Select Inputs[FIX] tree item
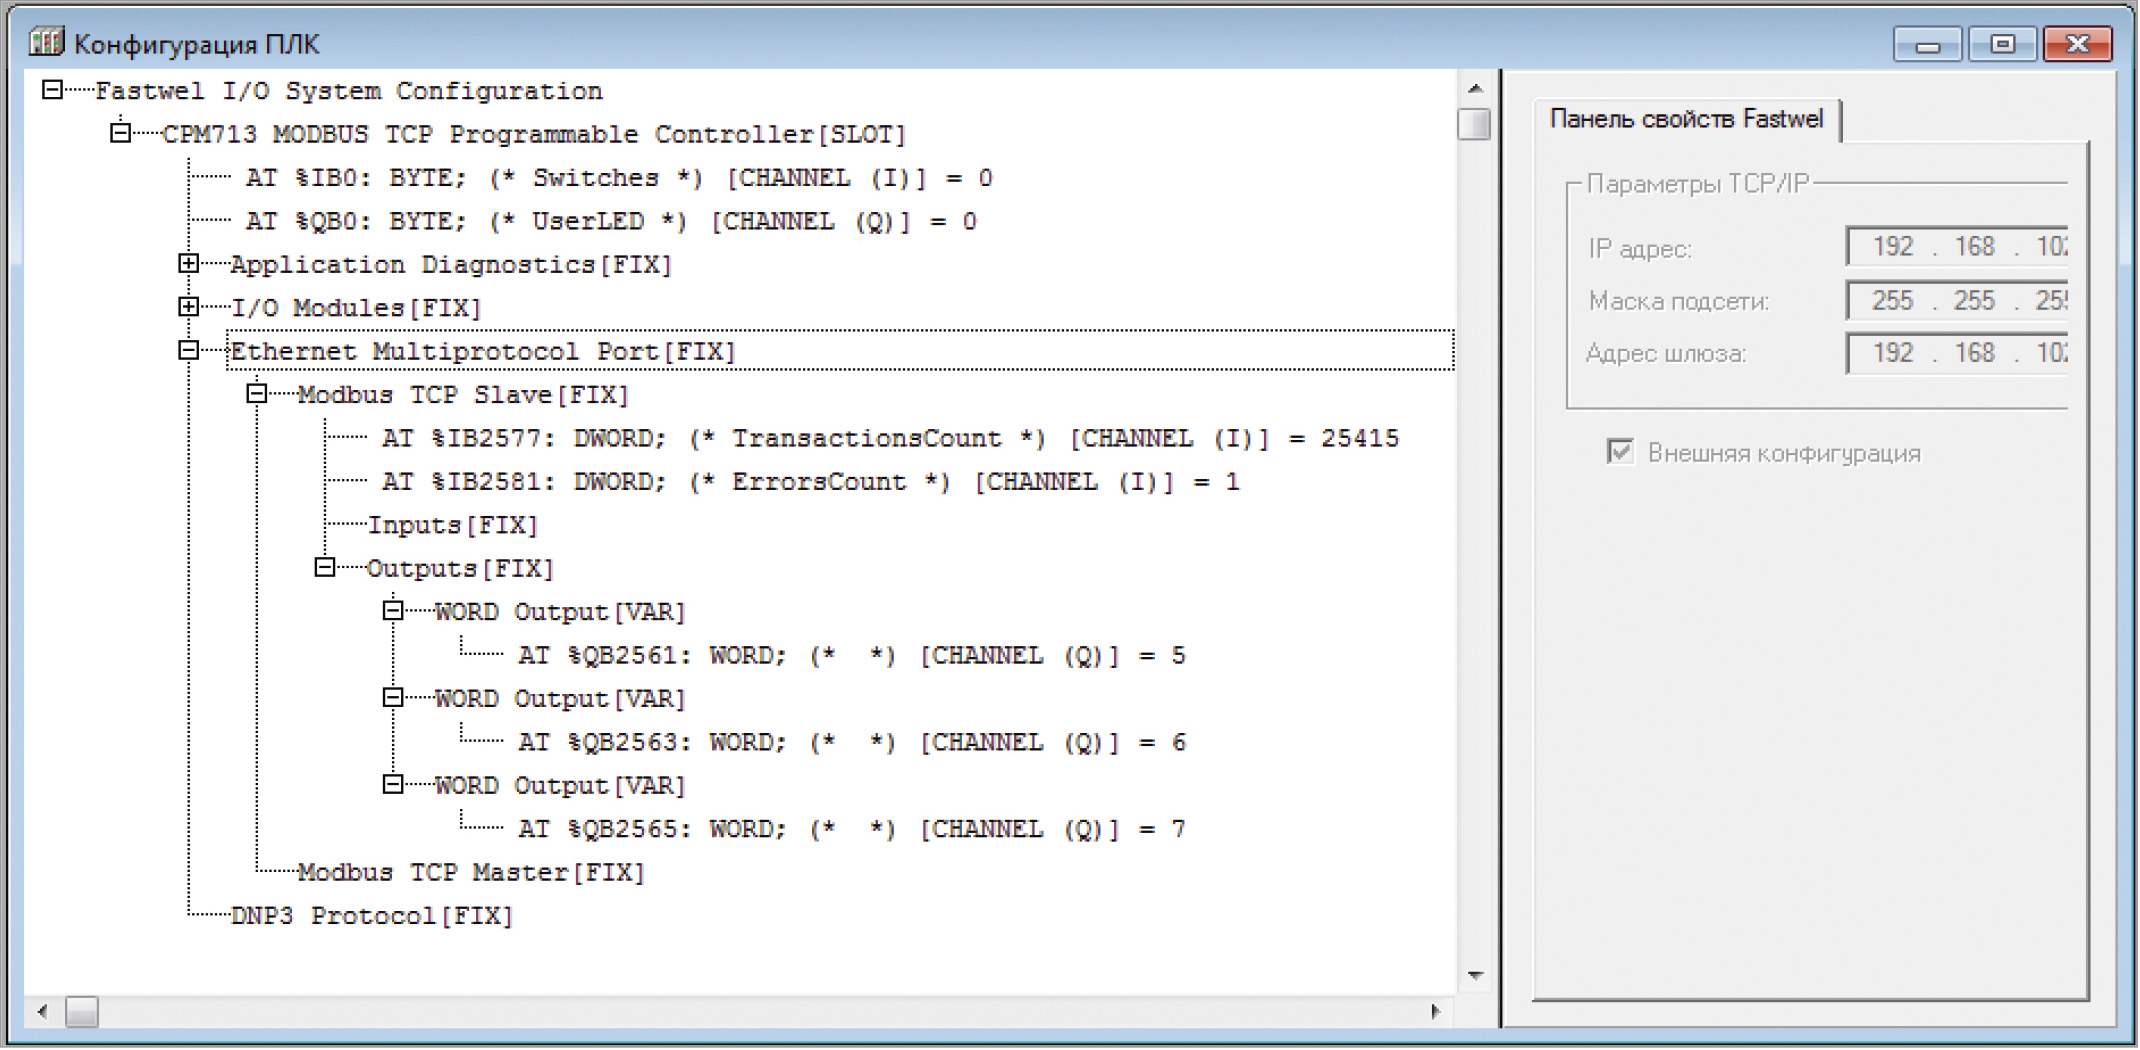The image size is (2140, 1050). tap(452, 525)
